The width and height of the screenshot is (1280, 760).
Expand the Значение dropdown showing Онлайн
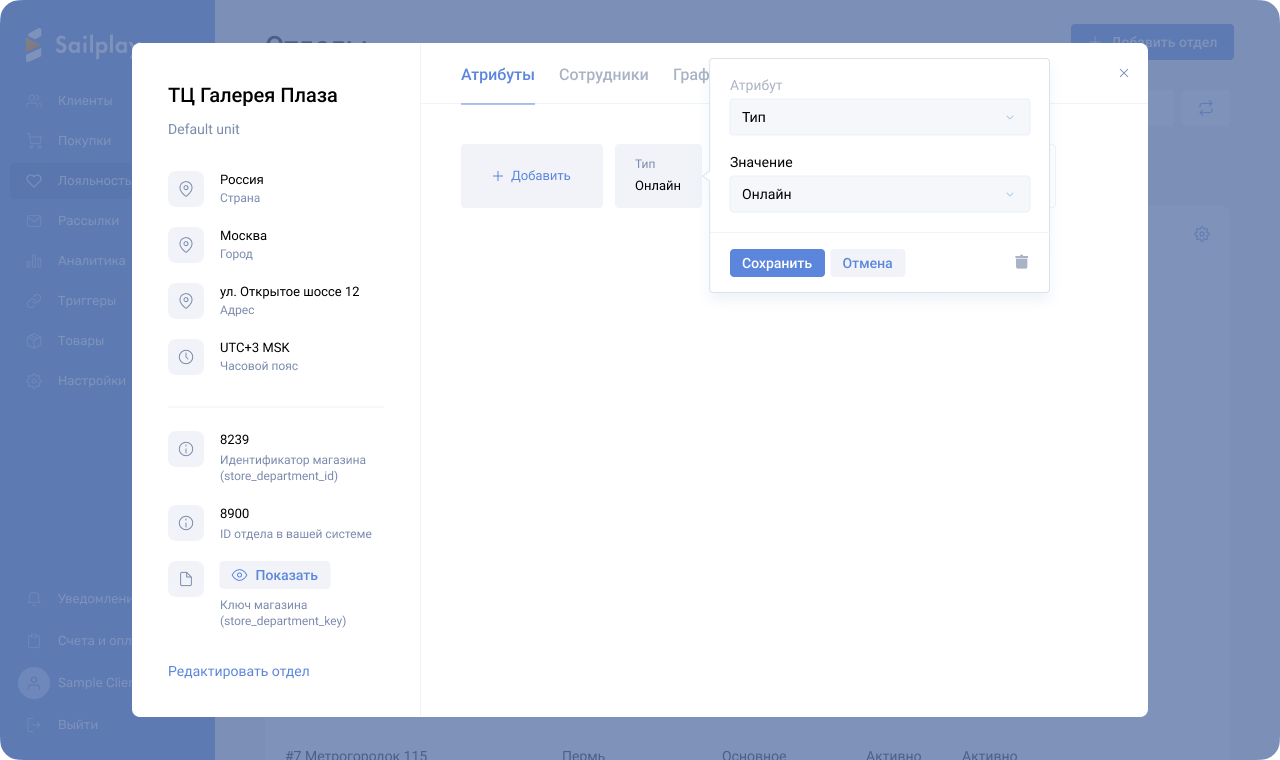click(879, 194)
